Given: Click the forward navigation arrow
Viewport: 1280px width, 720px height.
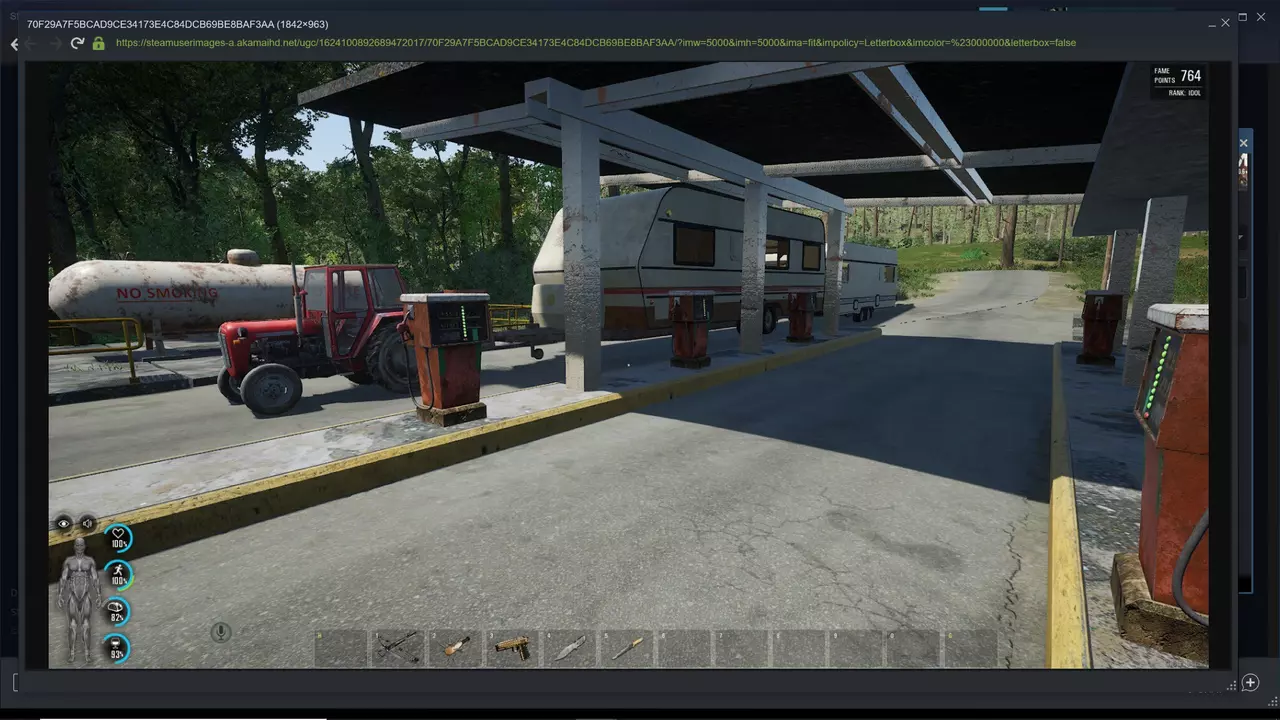Looking at the screenshot, I should click(53, 43).
